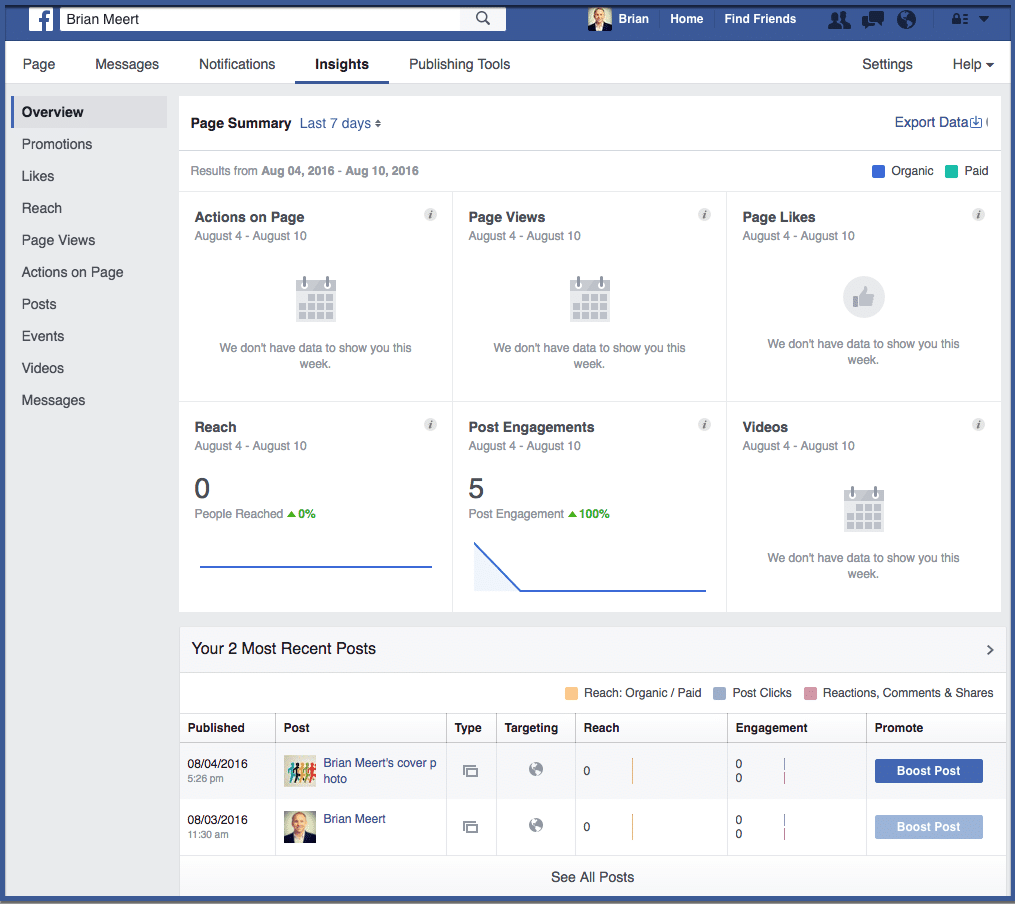Open Posts in the sidebar

39,304
